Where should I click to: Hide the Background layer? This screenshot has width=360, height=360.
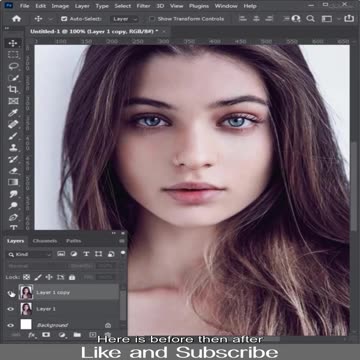coord(11,325)
